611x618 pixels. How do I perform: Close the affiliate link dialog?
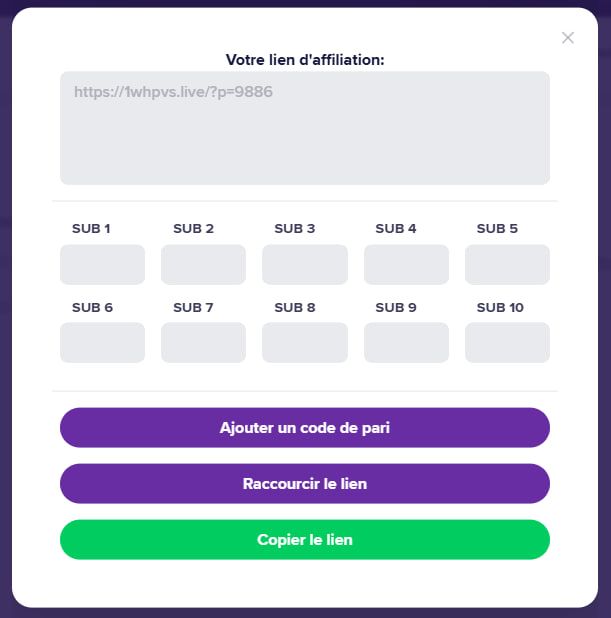pos(568,38)
